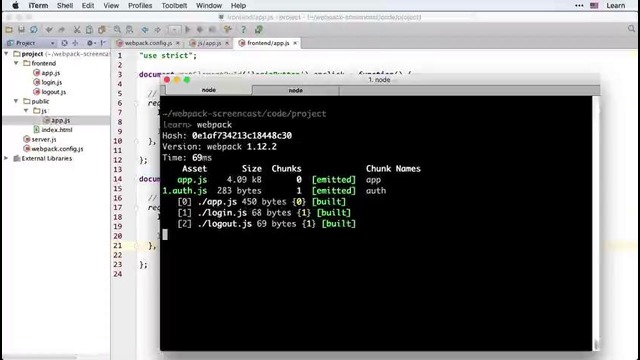Click the Paste clipboard toolbar icon
The height and width of the screenshot is (360, 640).
(102, 29)
